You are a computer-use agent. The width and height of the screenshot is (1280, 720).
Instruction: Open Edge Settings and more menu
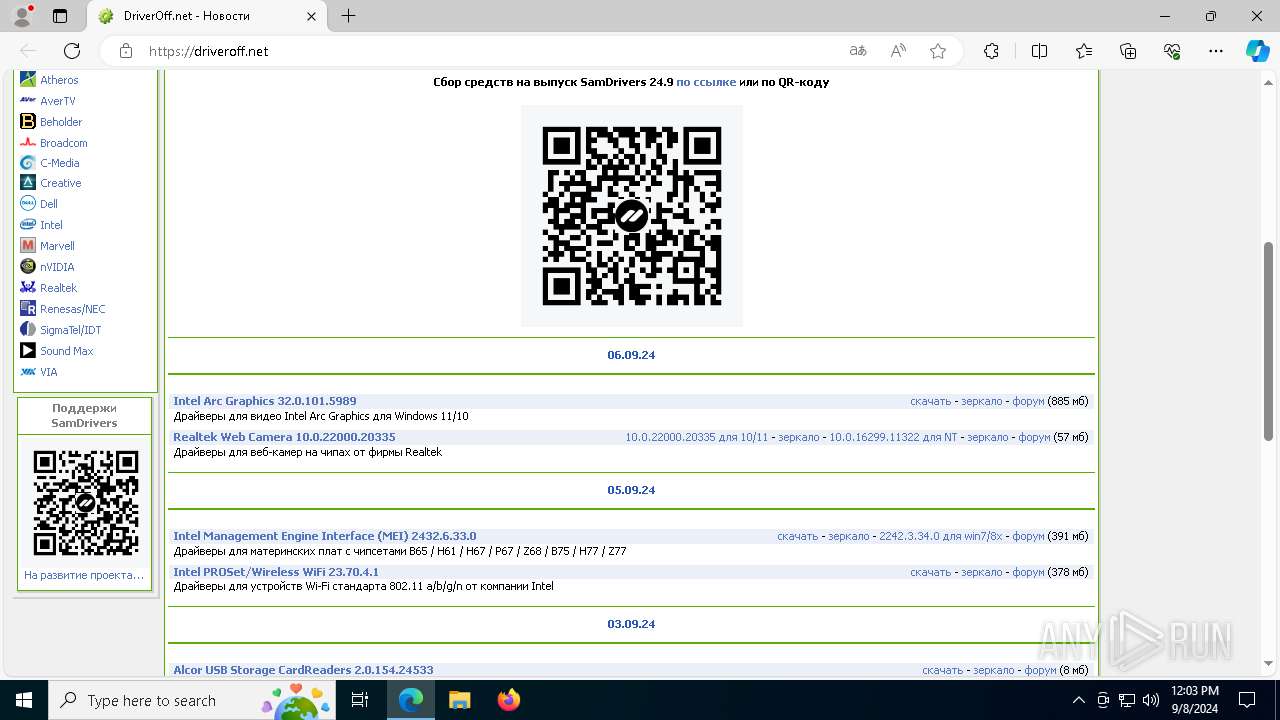(1216, 51)
